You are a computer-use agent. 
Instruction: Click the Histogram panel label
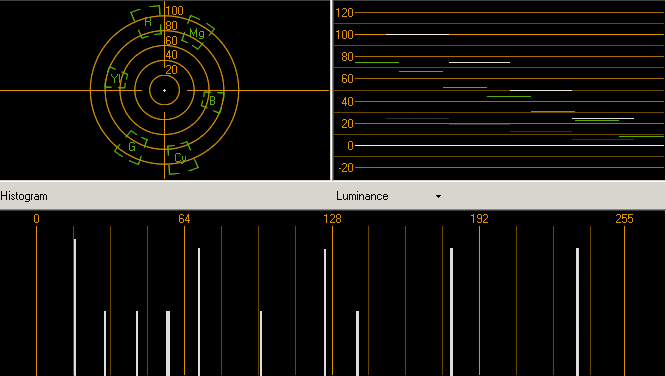point(24,196)
